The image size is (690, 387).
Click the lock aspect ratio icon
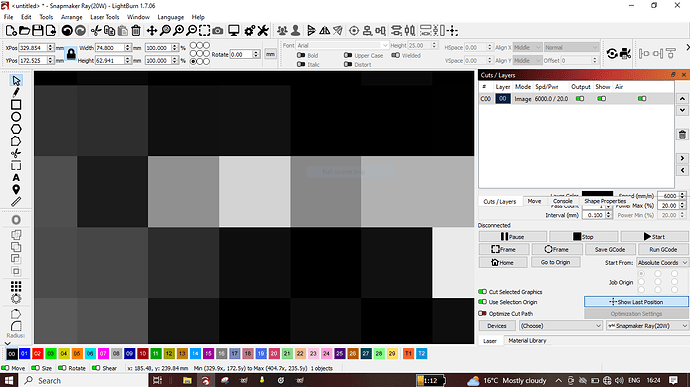point(71,54)
